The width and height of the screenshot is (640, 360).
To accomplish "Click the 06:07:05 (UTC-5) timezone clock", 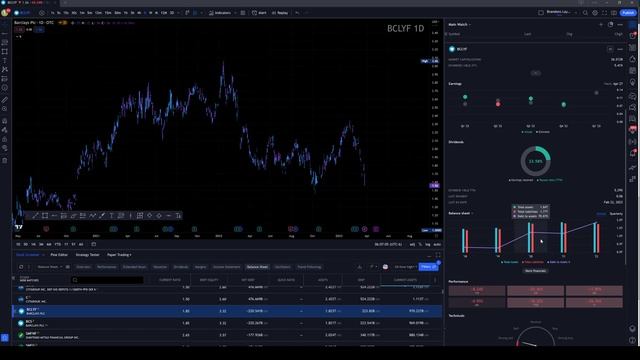I will [x=388, y=244].
